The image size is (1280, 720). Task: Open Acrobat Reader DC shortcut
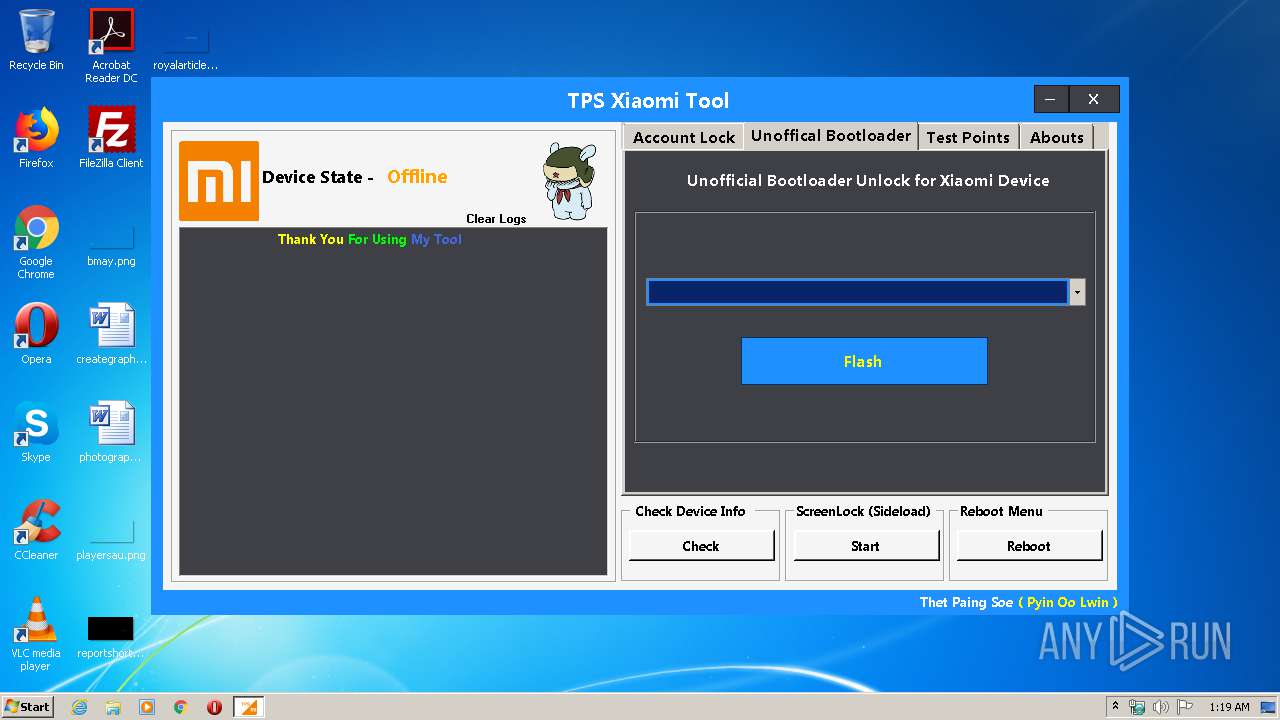pos(111,46)
